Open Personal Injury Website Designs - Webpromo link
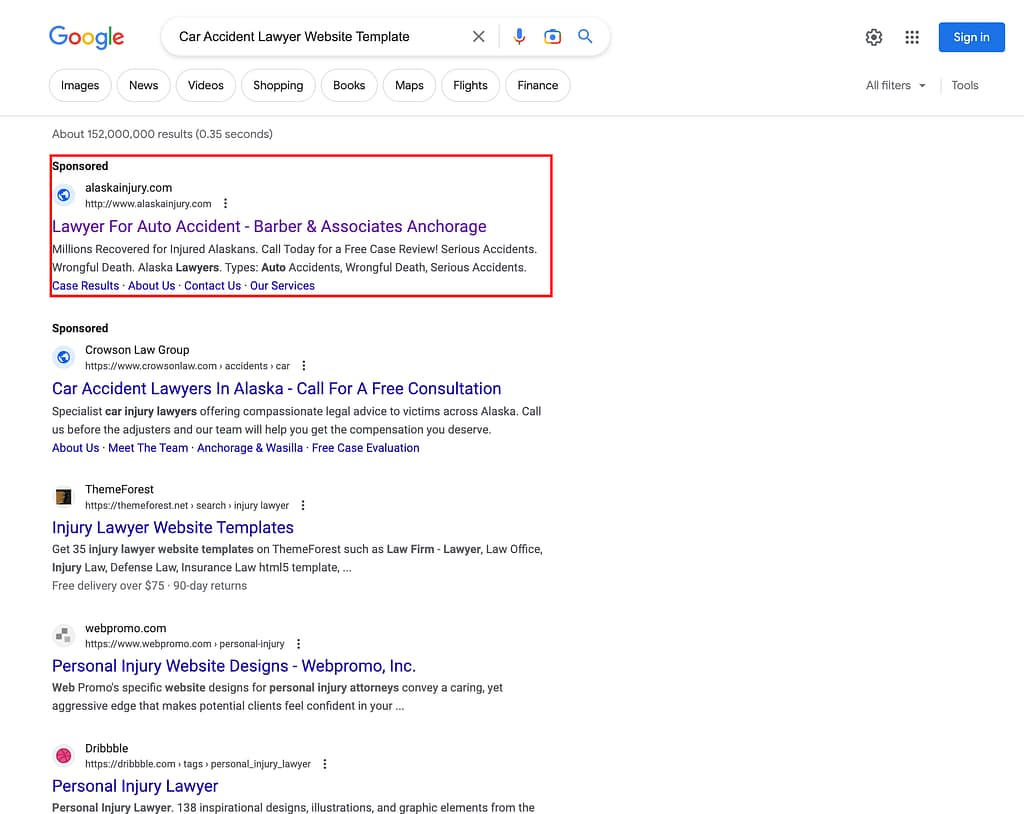 tap(234, 666)
